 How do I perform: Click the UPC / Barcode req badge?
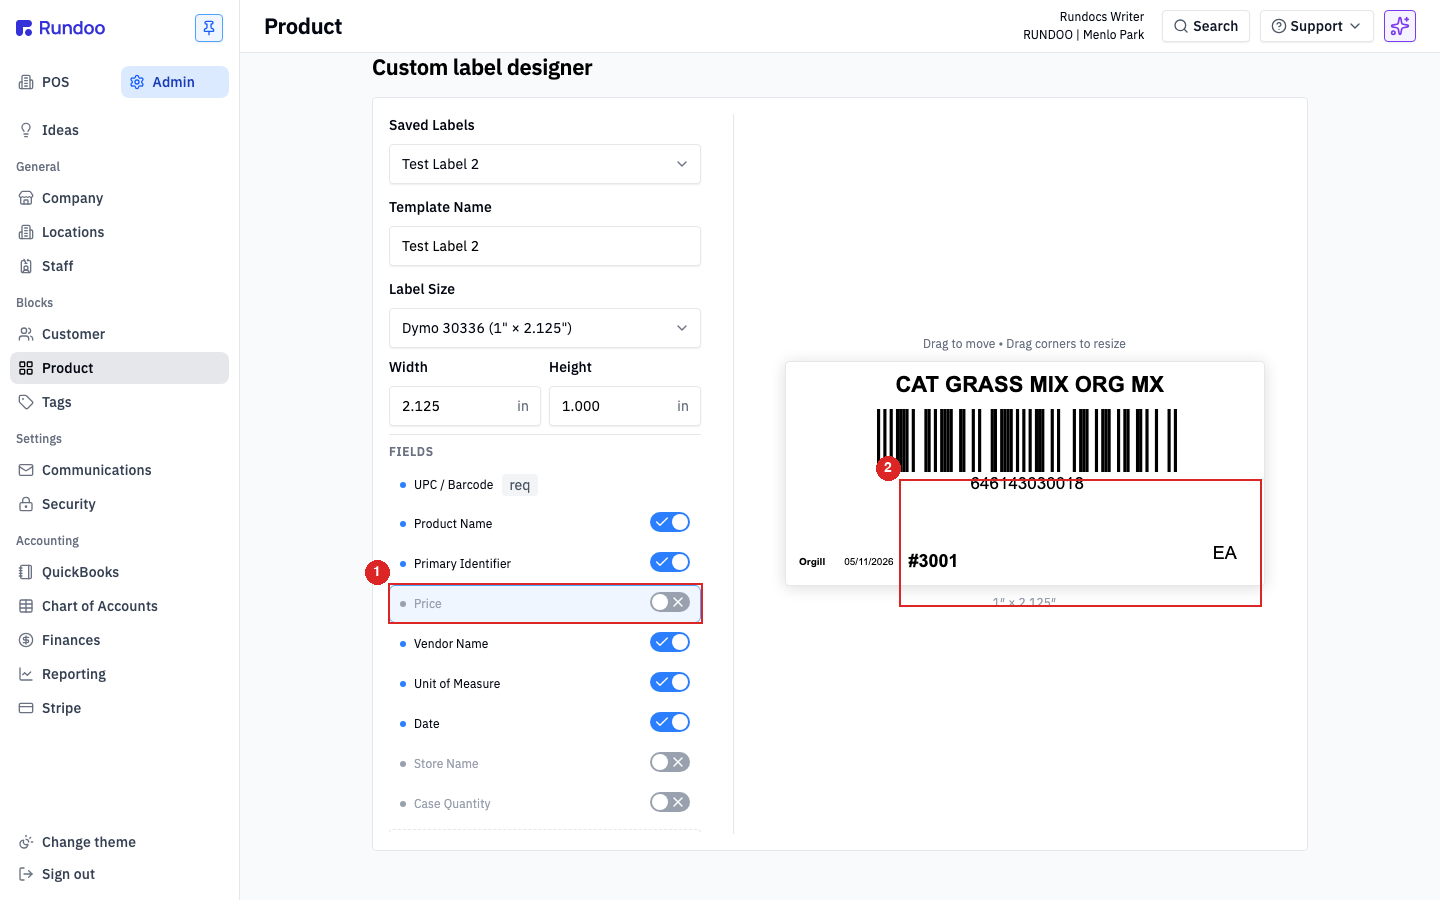520,485
